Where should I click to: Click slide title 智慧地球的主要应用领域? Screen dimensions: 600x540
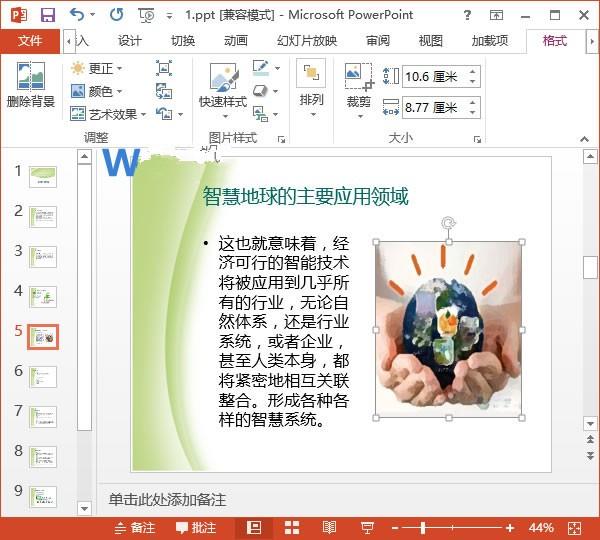click(305, 196)
